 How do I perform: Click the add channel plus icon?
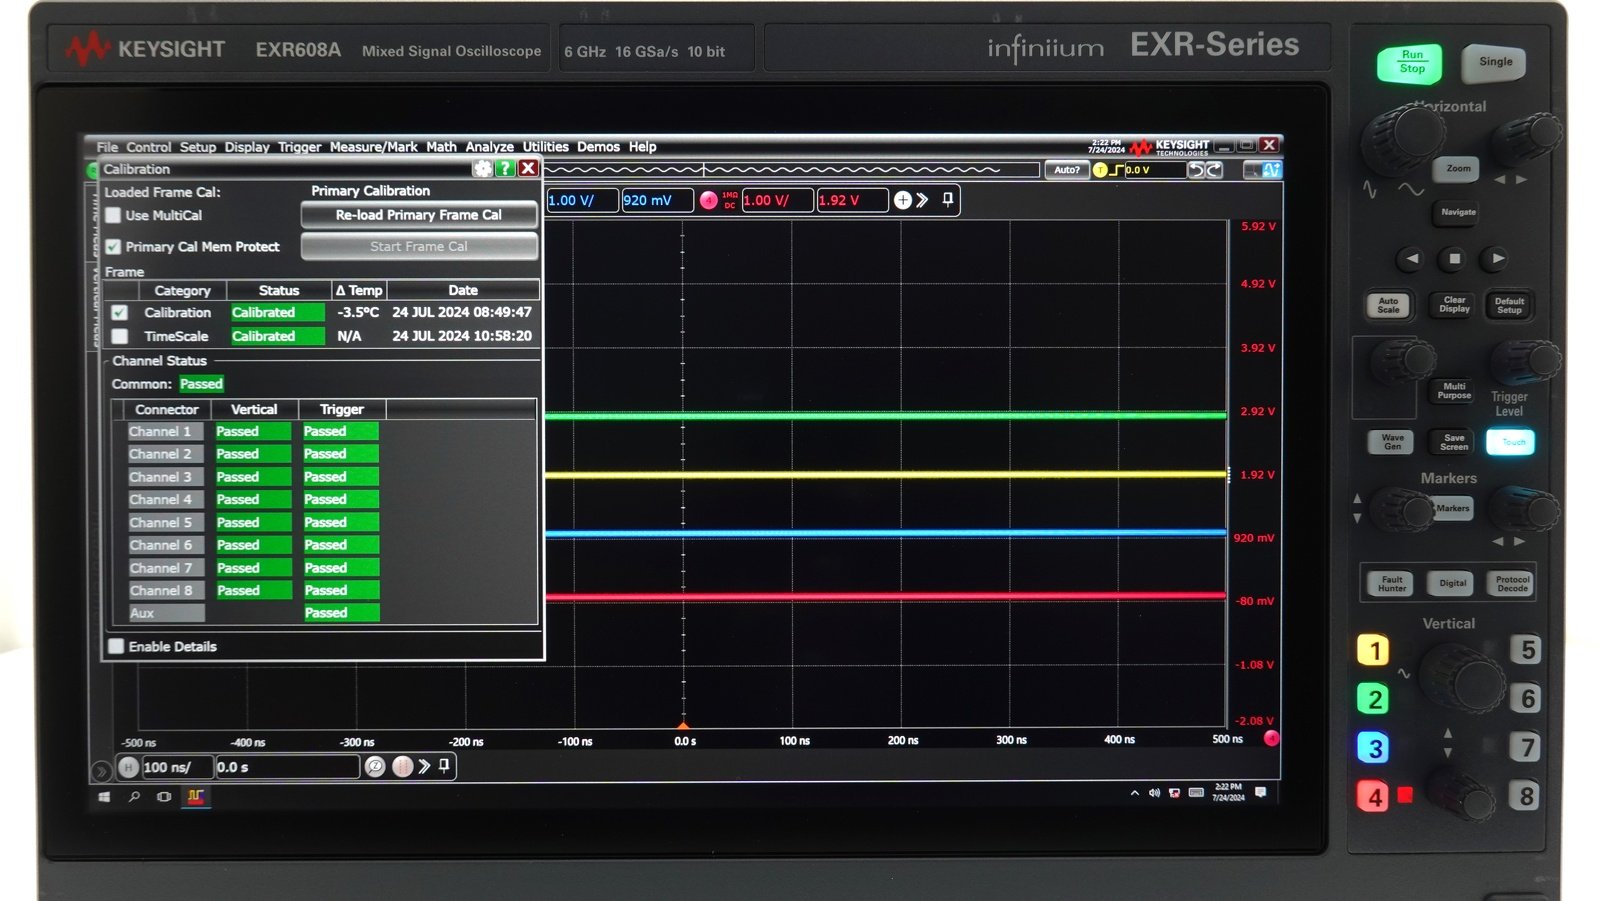pyautogui.click(x=903, y=200)
